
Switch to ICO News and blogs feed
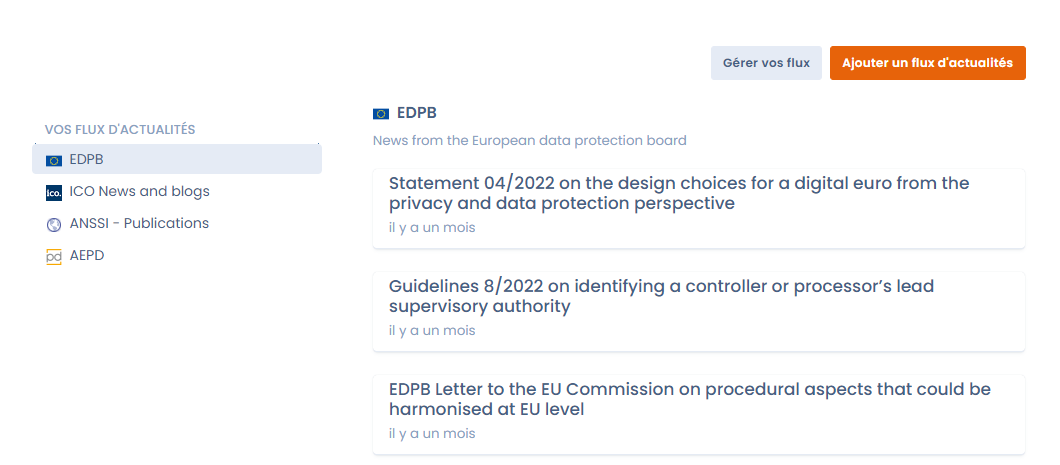(x=140, y=191)
